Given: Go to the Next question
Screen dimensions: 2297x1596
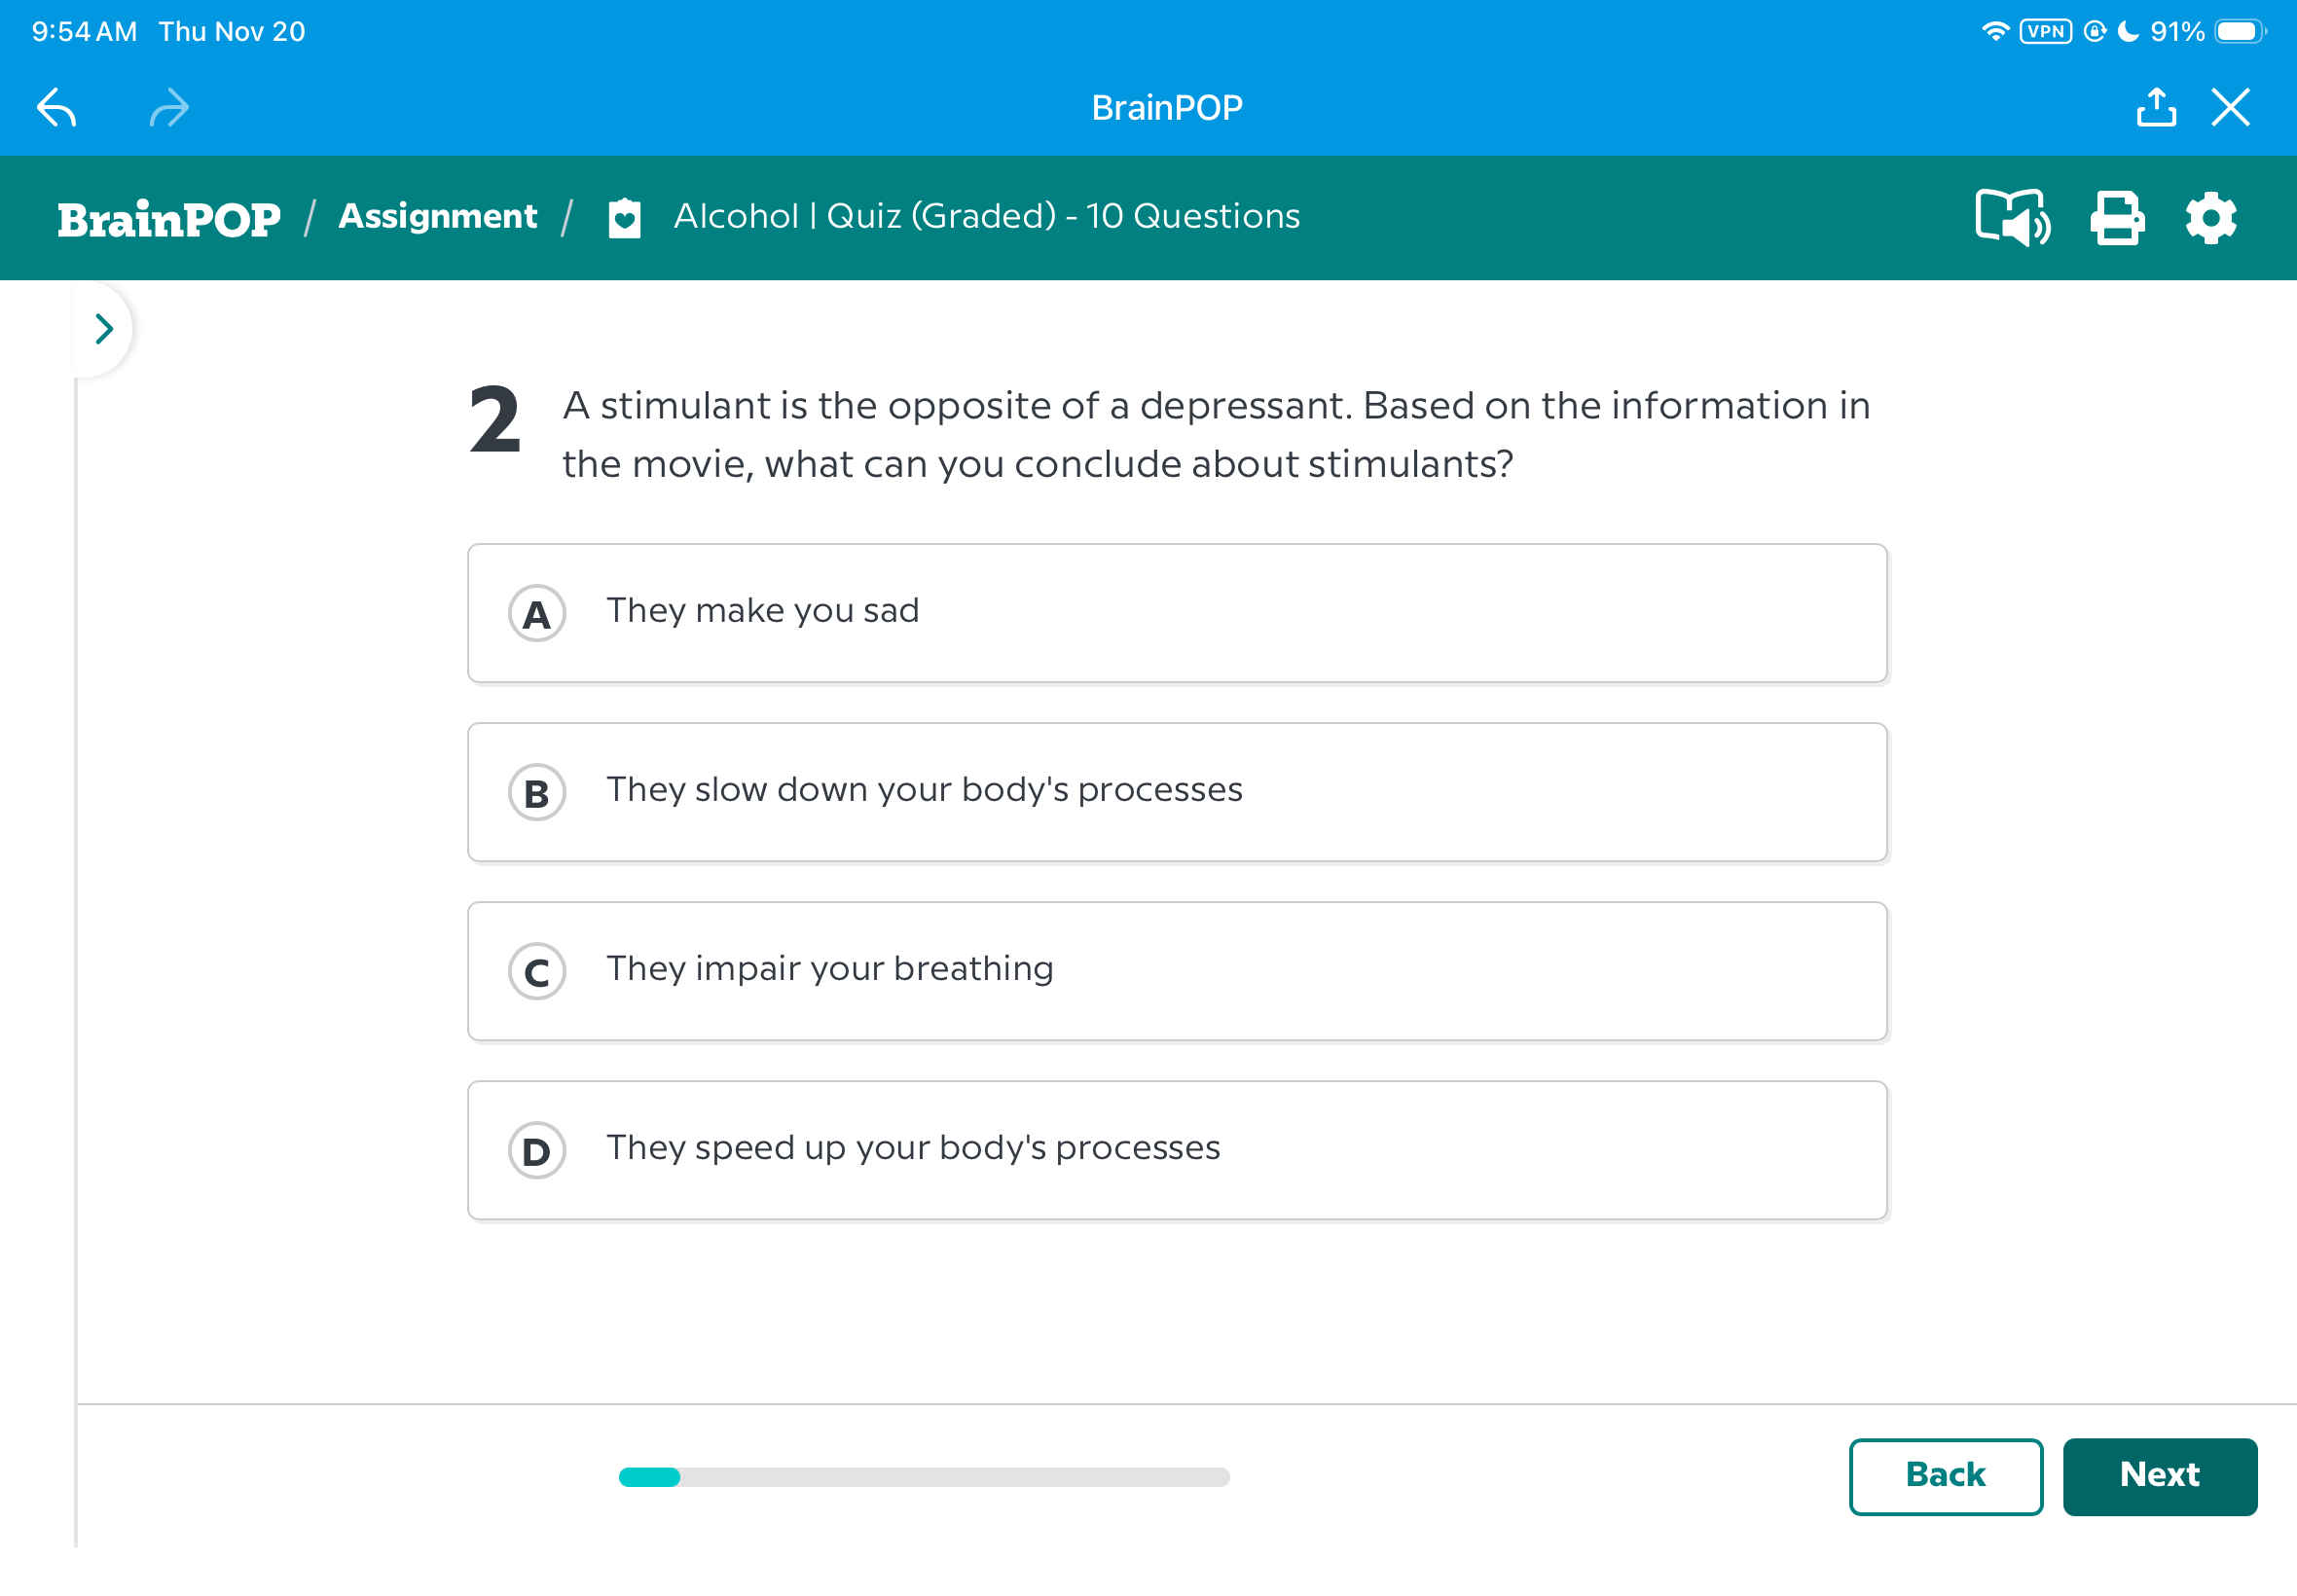Looking at the screenshot, I should [2159, 1476].
